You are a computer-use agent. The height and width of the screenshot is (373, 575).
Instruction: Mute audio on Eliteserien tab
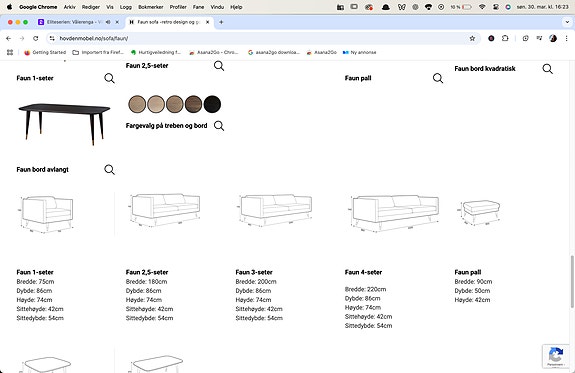108,22
